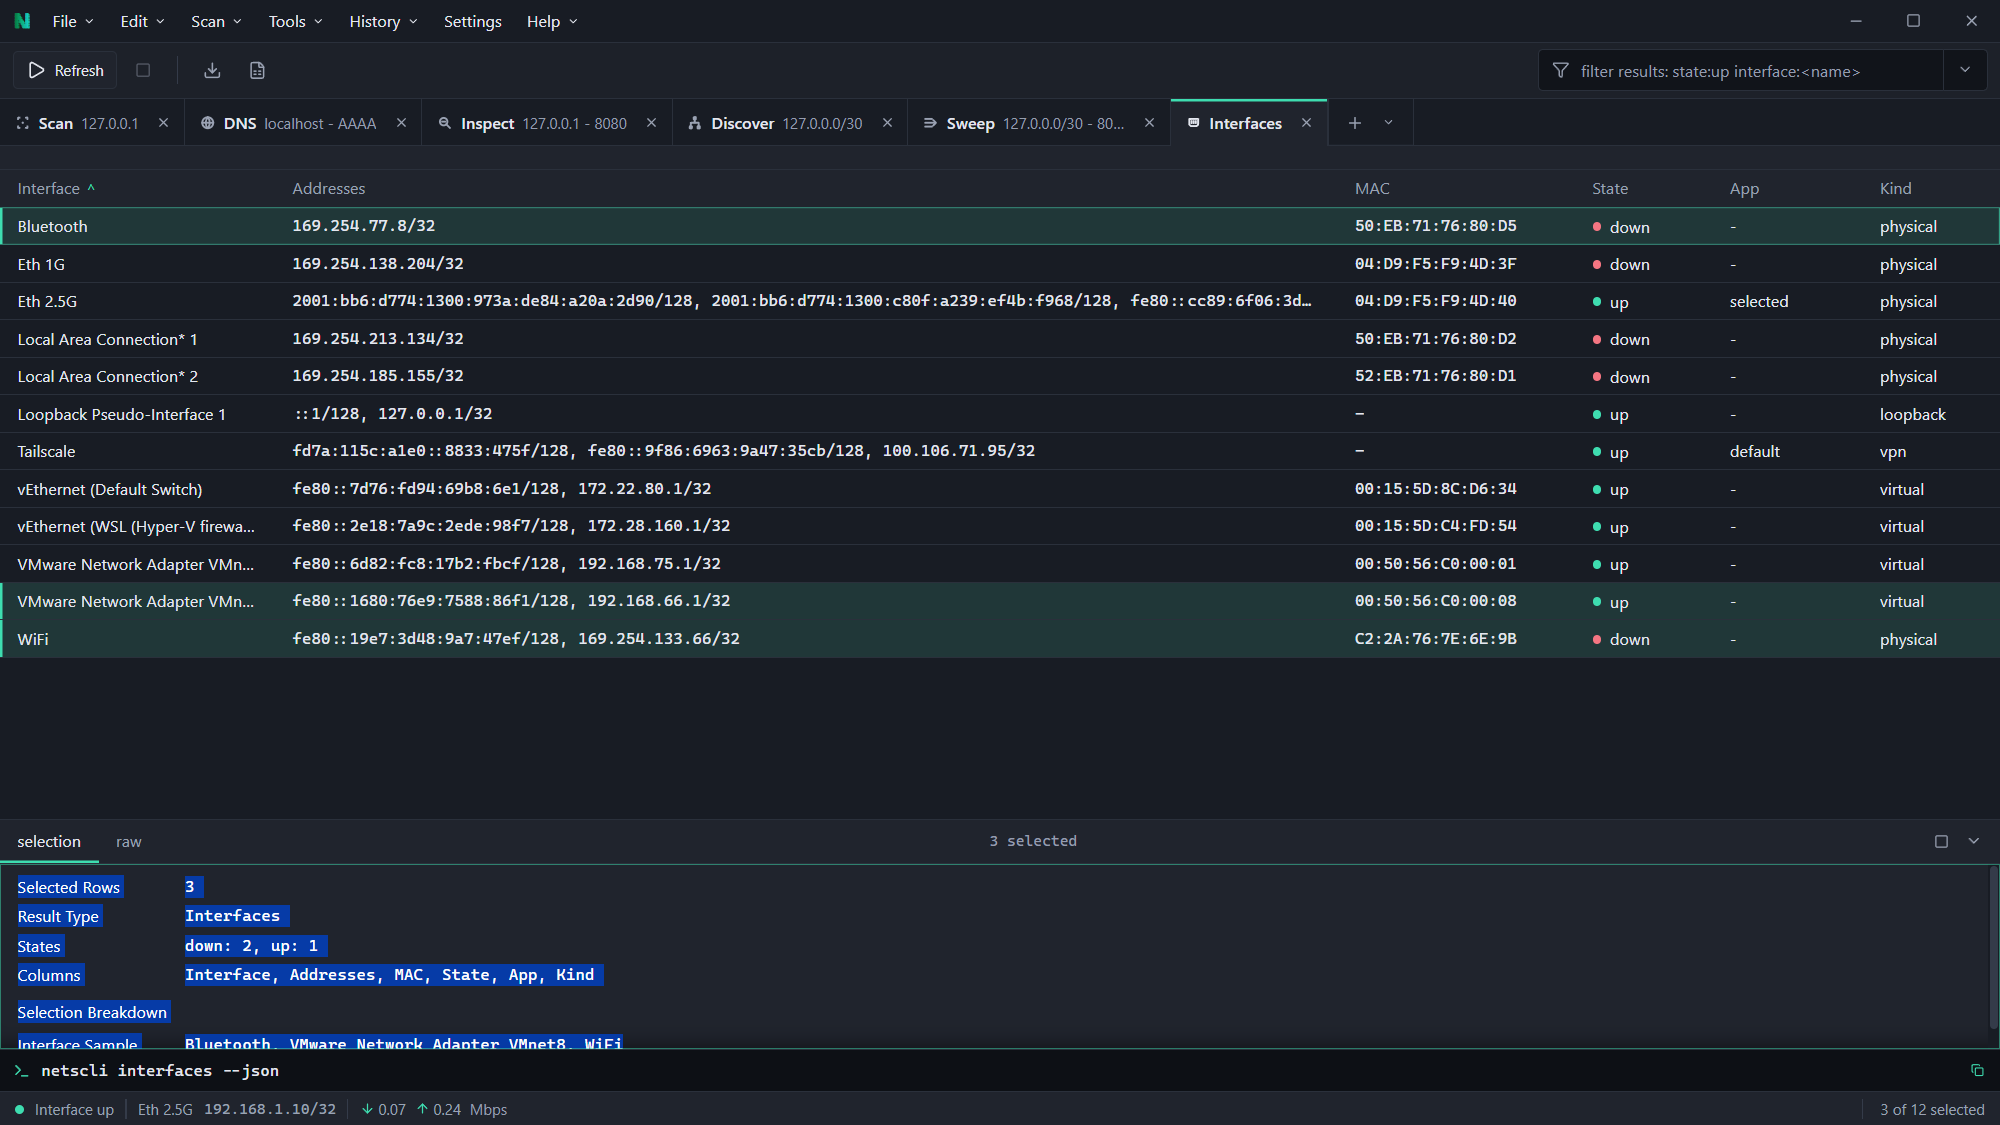The height and width of the screenshot is (1125, 2000).
Task: Open the Help menu
Action: [x=552, y=21]
